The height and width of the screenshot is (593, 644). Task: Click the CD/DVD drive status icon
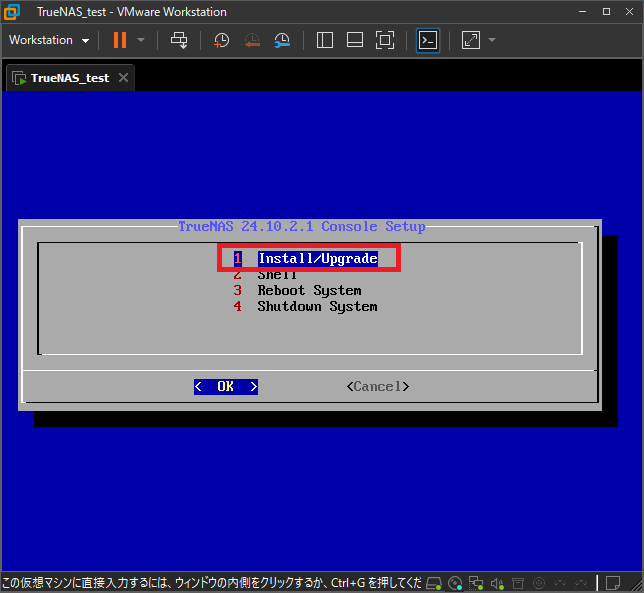[x=455, y=583]
